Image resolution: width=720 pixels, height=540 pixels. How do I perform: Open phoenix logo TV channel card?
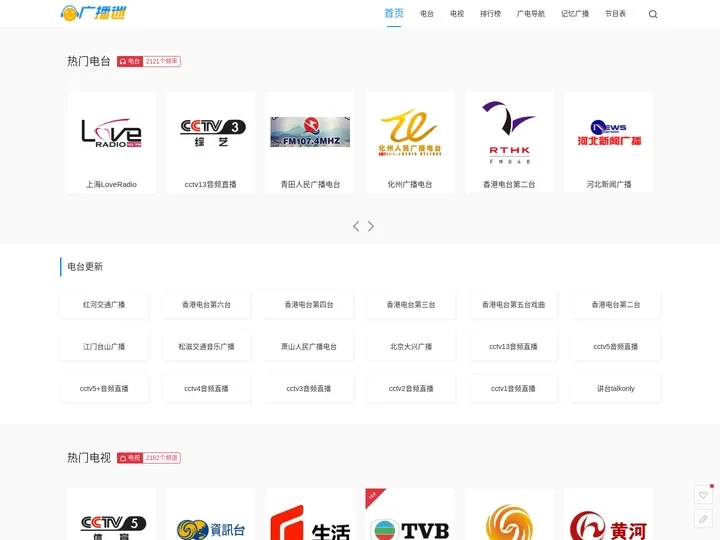point(509,514)
